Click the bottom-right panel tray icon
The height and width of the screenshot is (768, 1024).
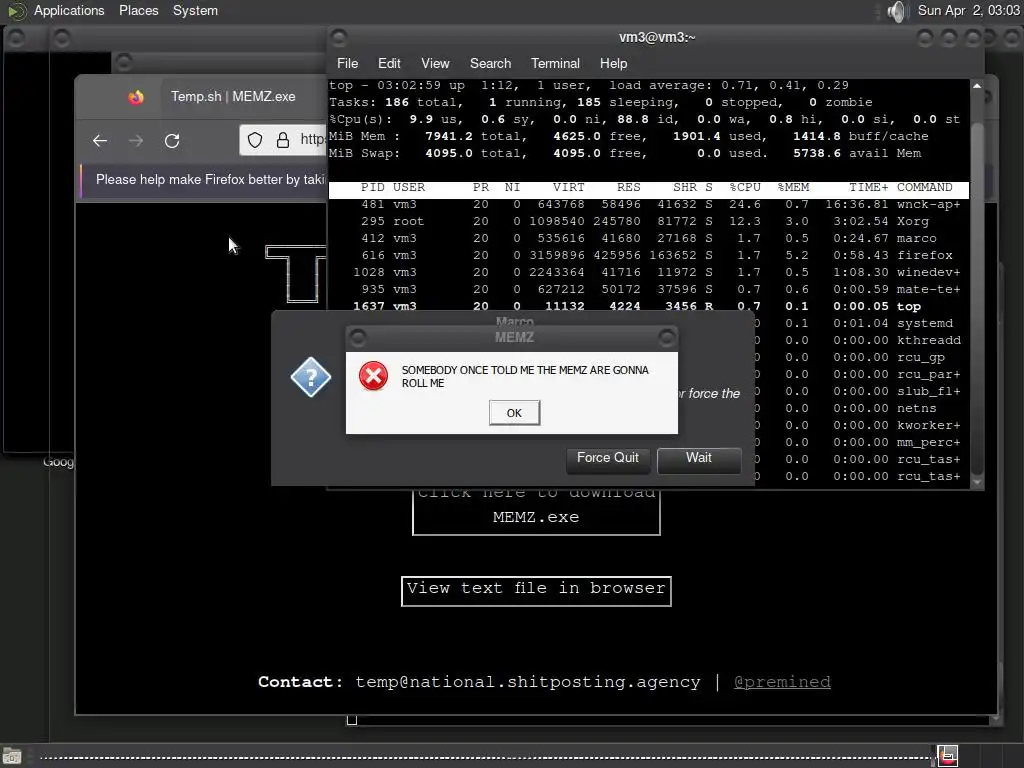pyautogui.click(x=948, y=756)
